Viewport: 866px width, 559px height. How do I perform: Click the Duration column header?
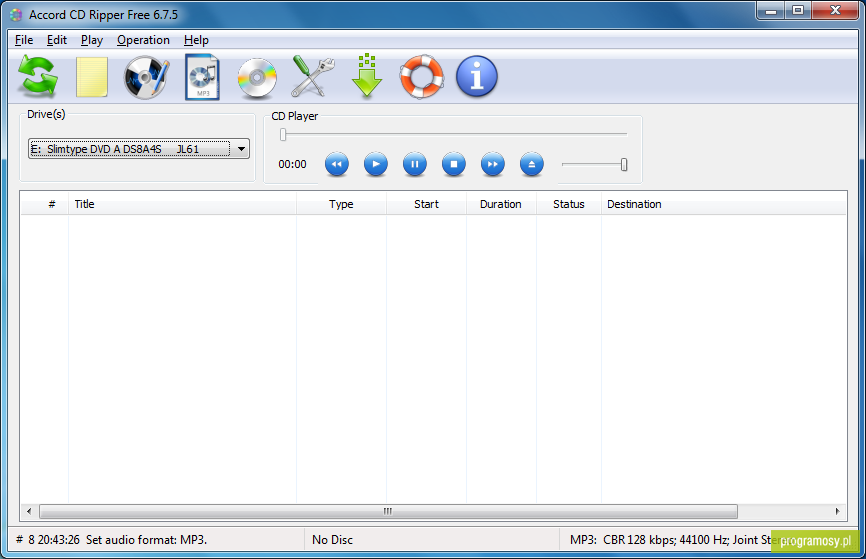(501, 204)
